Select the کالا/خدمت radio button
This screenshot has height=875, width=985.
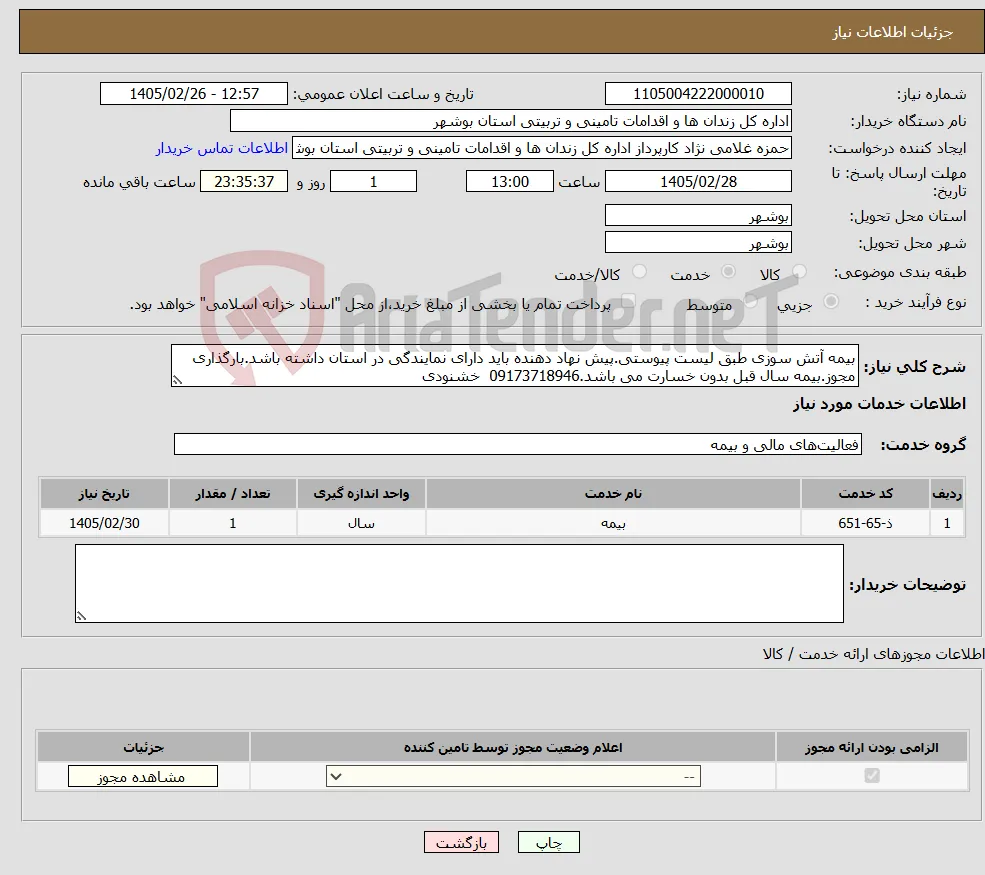639,271
